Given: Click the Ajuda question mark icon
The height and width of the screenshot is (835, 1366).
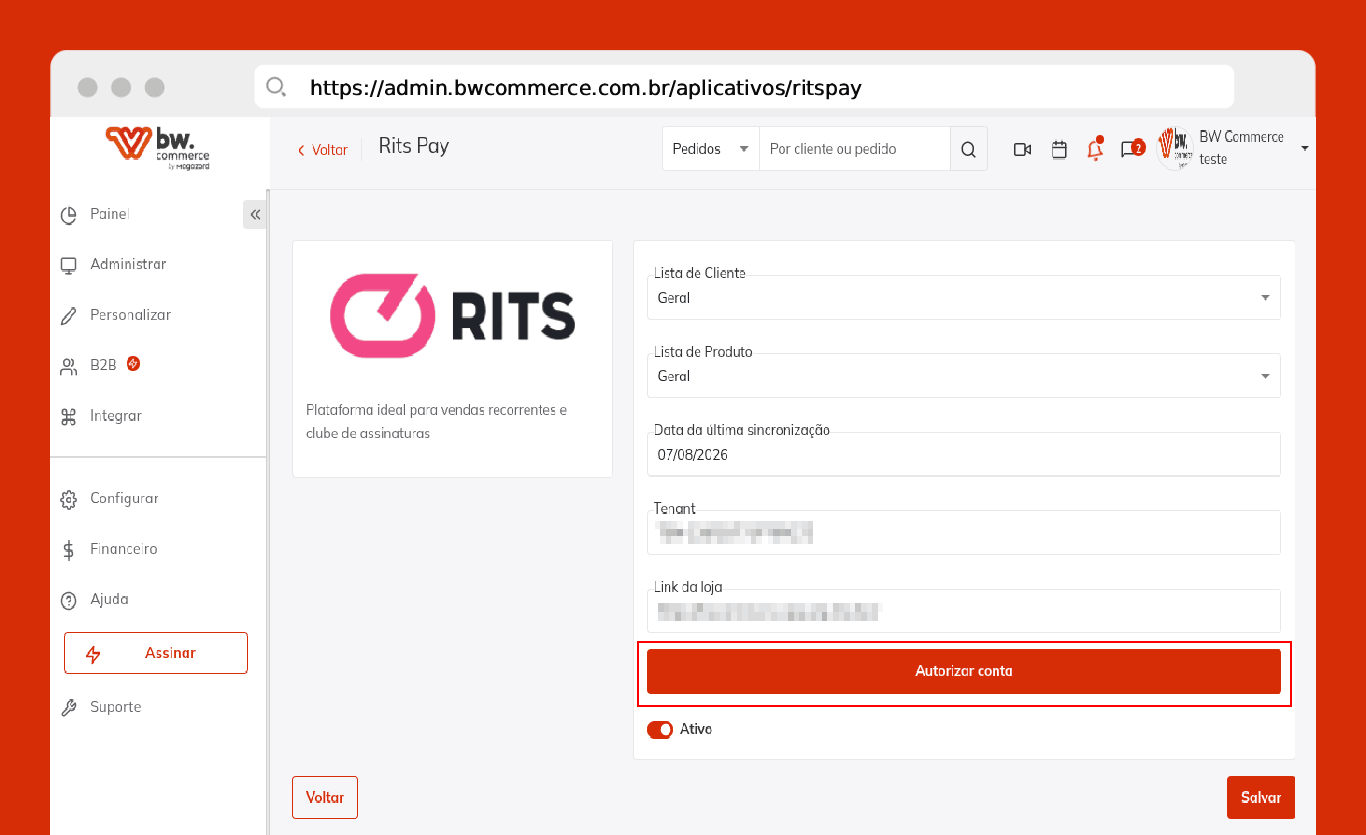Looking at the screenshot, I should [x=69, y=600].
